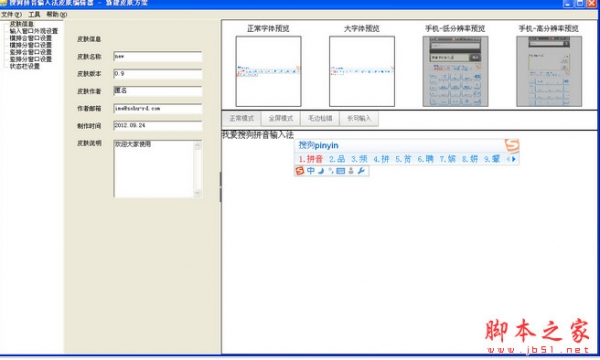Click the 制作时间 field showing 2012.09.24
Image resolution: width=600 pixels, height=360 pixels.
click(158, 126)
